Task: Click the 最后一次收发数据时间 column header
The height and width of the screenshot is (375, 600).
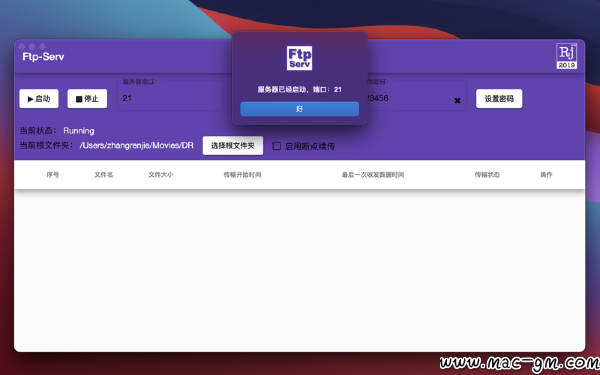Action: [x=373, y=175]
